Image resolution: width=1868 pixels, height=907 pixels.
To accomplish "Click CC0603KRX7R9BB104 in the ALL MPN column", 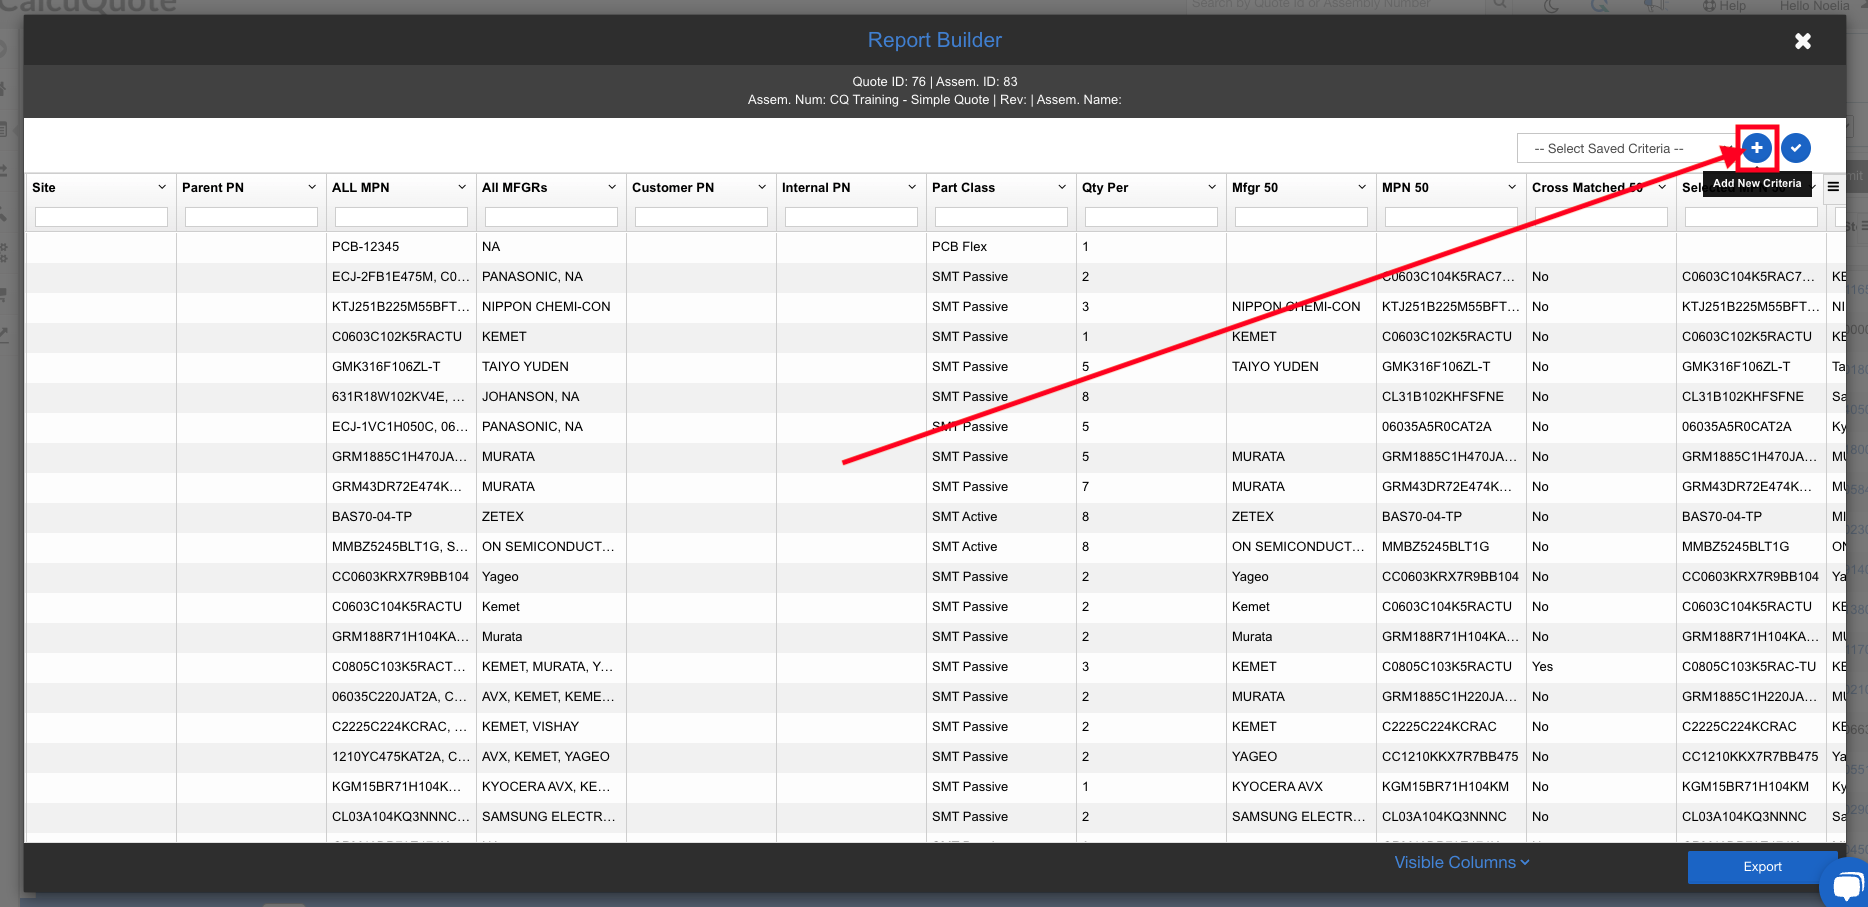I will pyautogui.click(x=401, y=577).
